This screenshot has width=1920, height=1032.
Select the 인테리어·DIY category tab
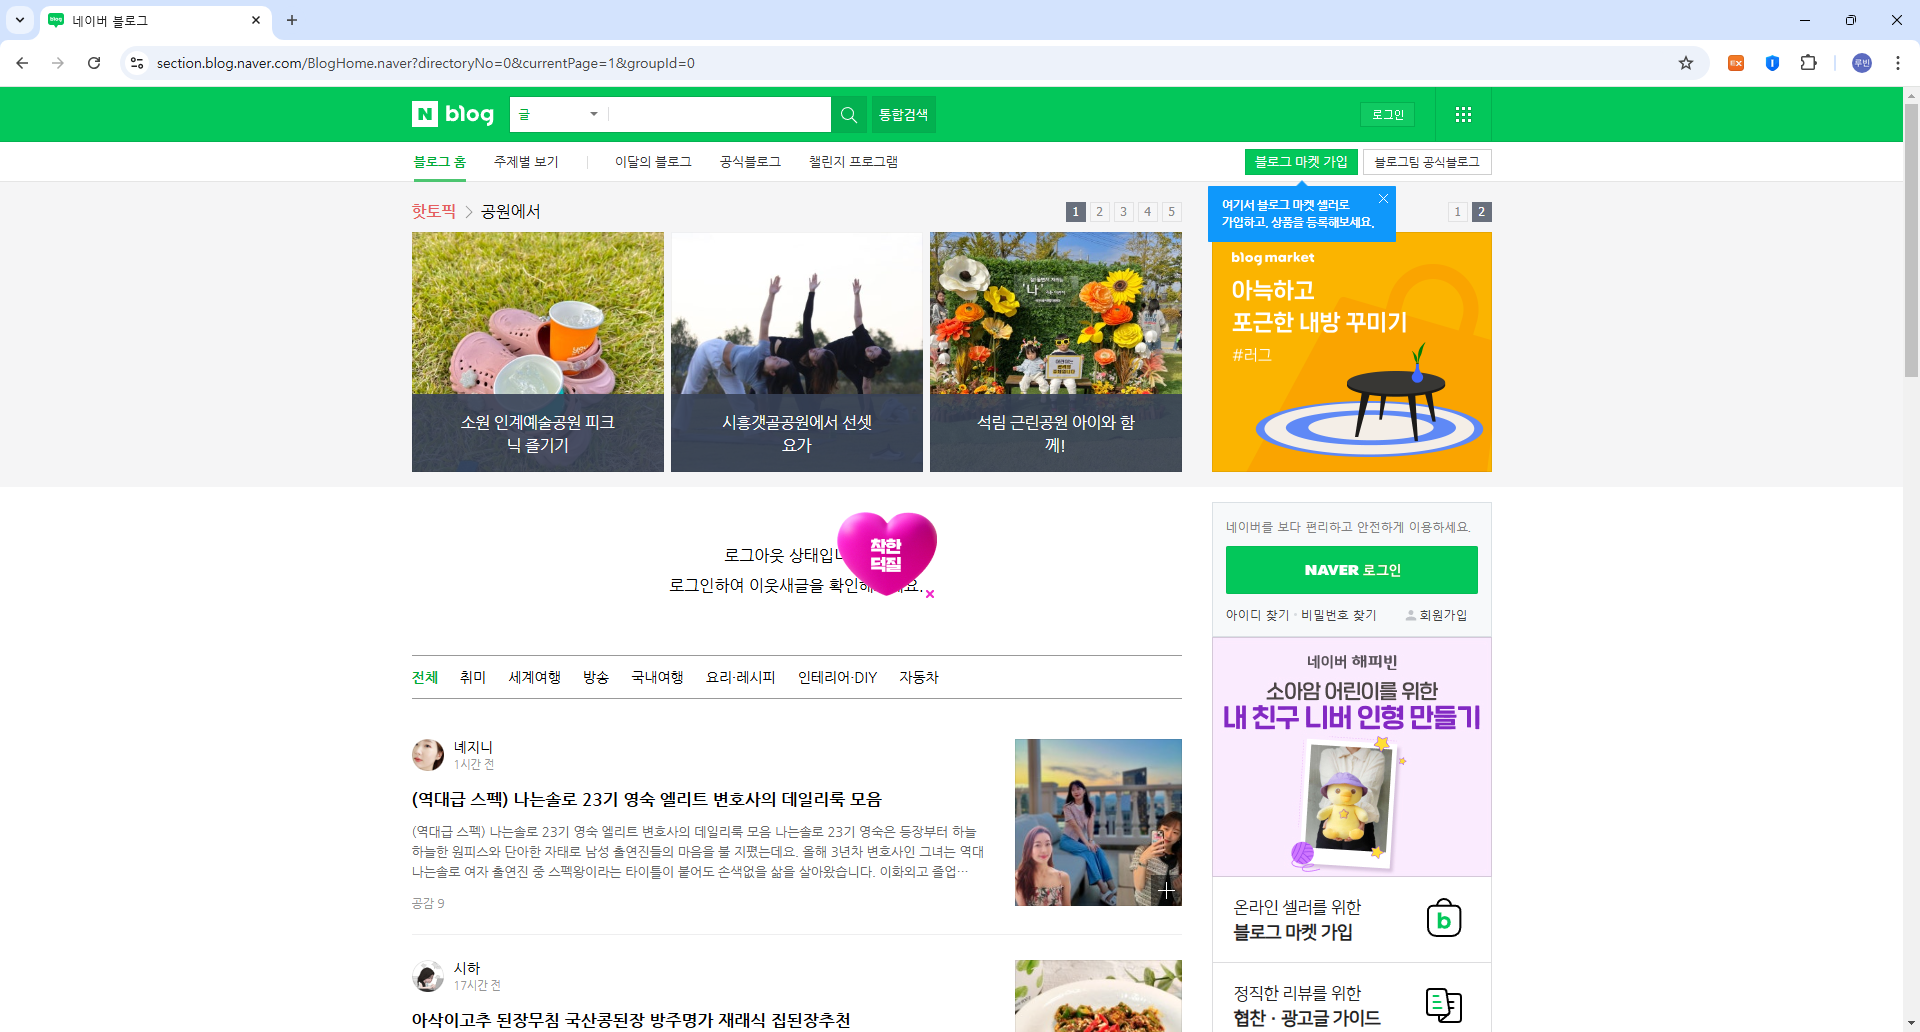click(837, 678)
